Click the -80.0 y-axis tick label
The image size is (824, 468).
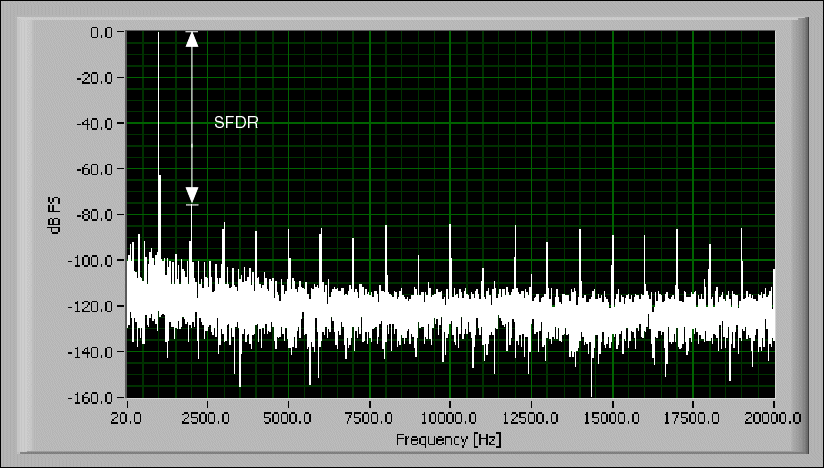pos(100,215)
